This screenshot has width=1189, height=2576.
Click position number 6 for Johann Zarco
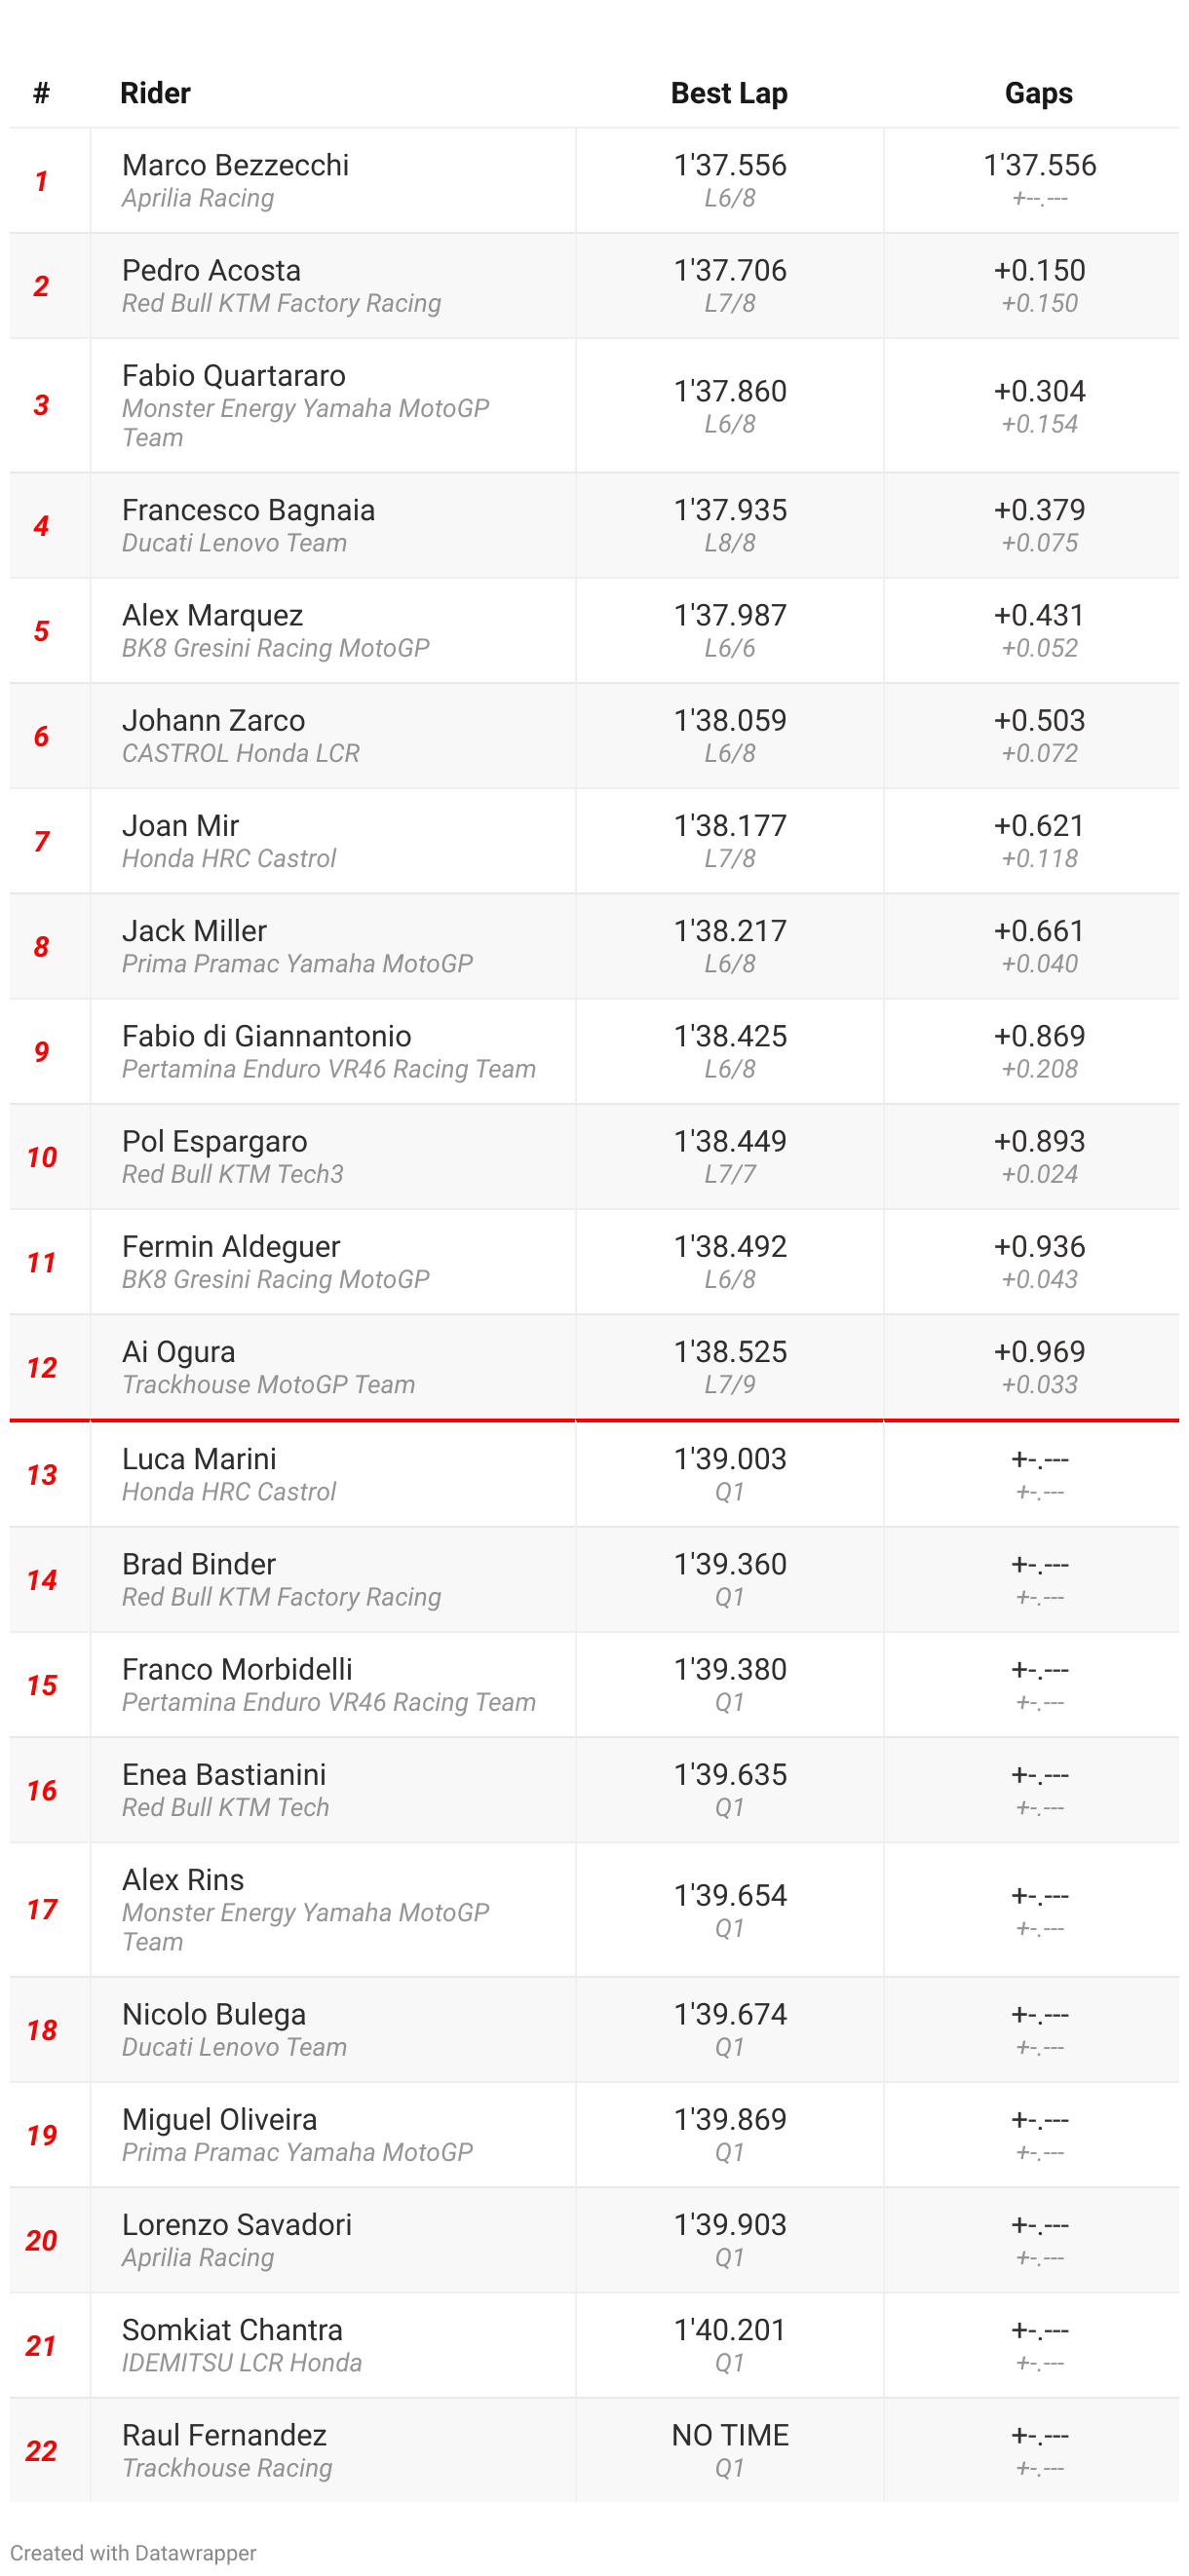[x=41, y=736]
